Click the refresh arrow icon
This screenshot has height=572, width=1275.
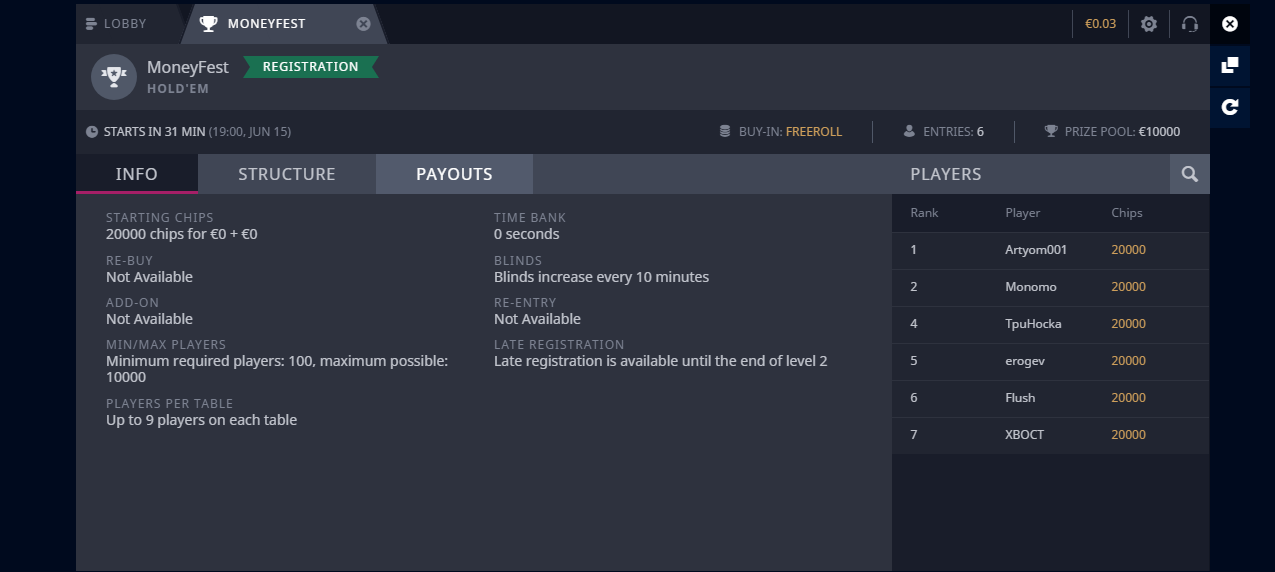click(x=1230, y=106)
